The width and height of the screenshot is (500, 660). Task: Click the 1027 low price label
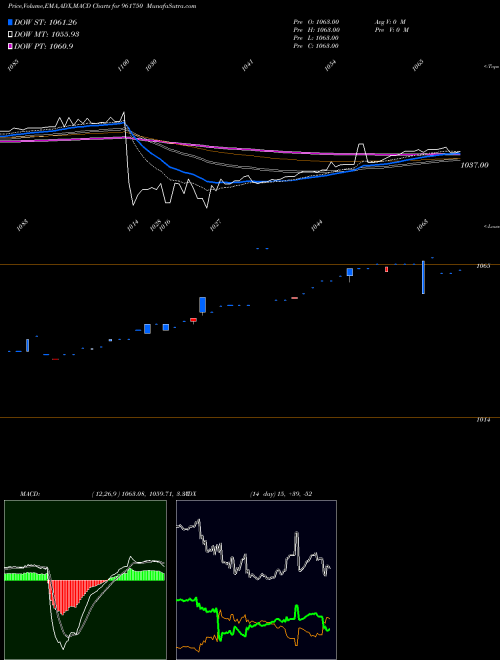215,225
